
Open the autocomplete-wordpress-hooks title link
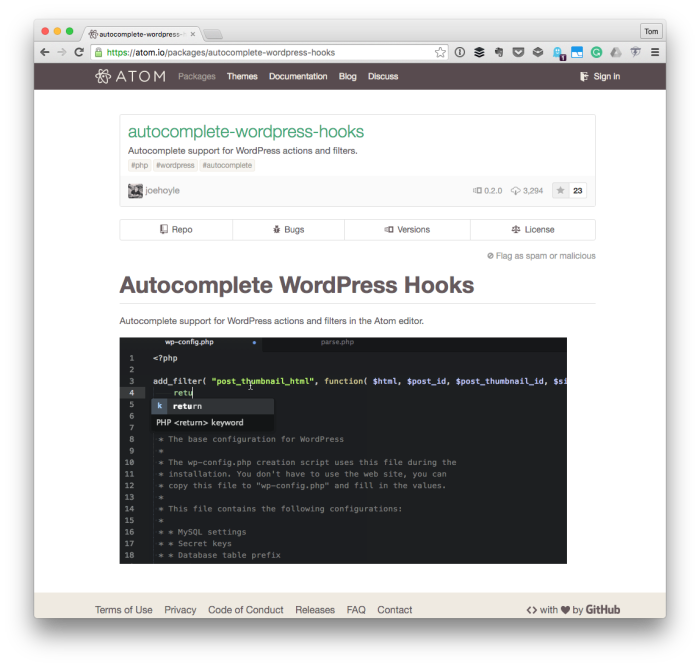coord(246,132)
